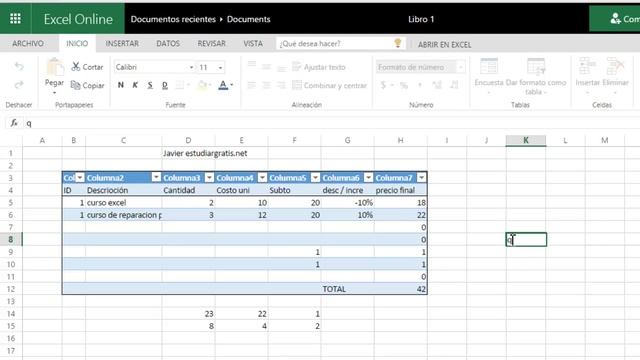Open the Columna2 filter dropdown
Screen dimensions: 640x360
(x=156, y=178)
